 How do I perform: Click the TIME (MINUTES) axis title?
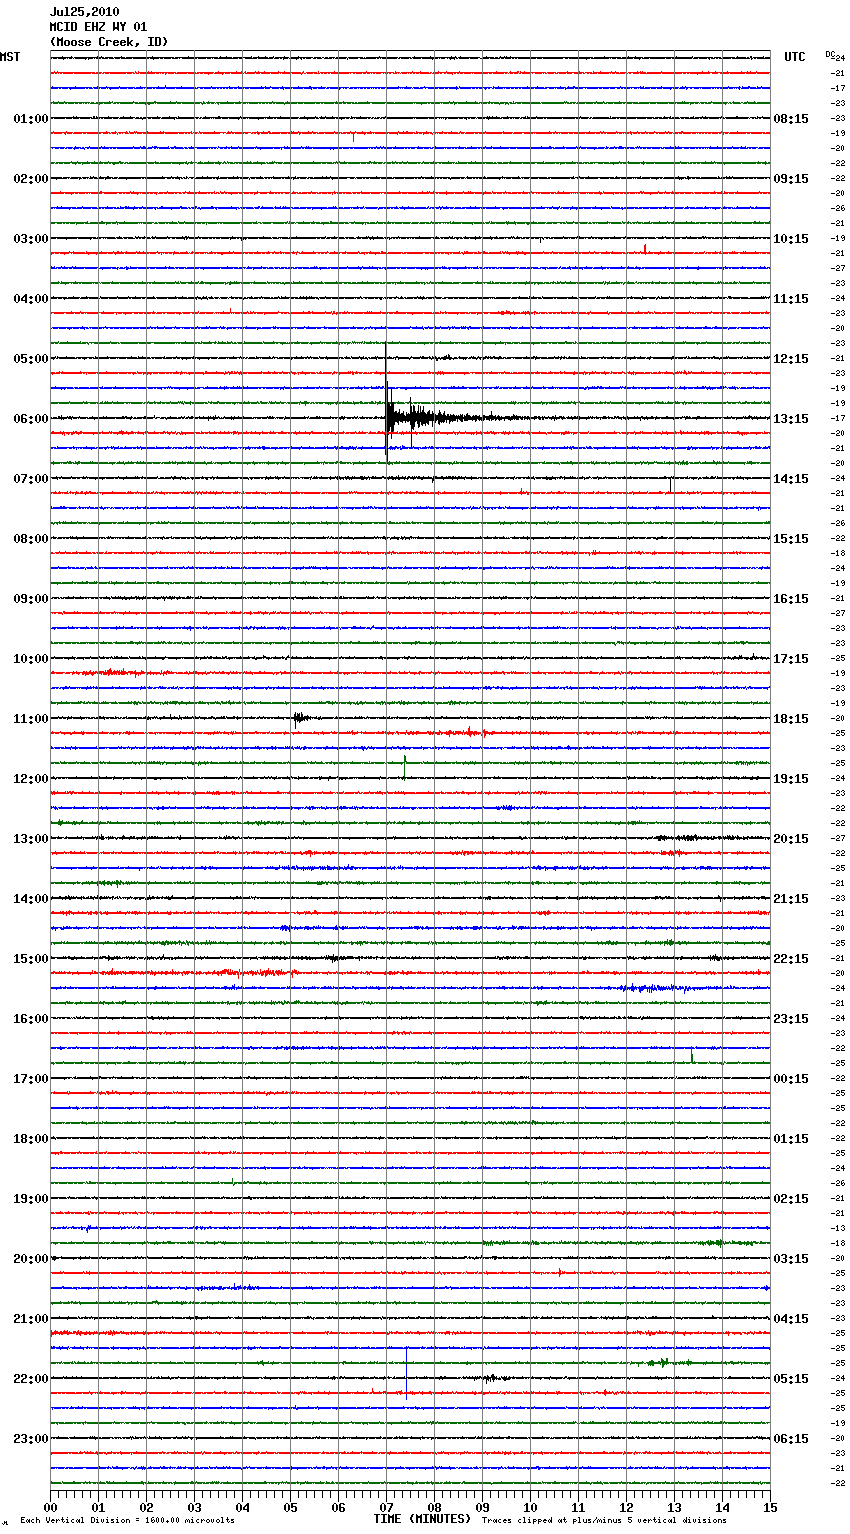pos(421,1519)
